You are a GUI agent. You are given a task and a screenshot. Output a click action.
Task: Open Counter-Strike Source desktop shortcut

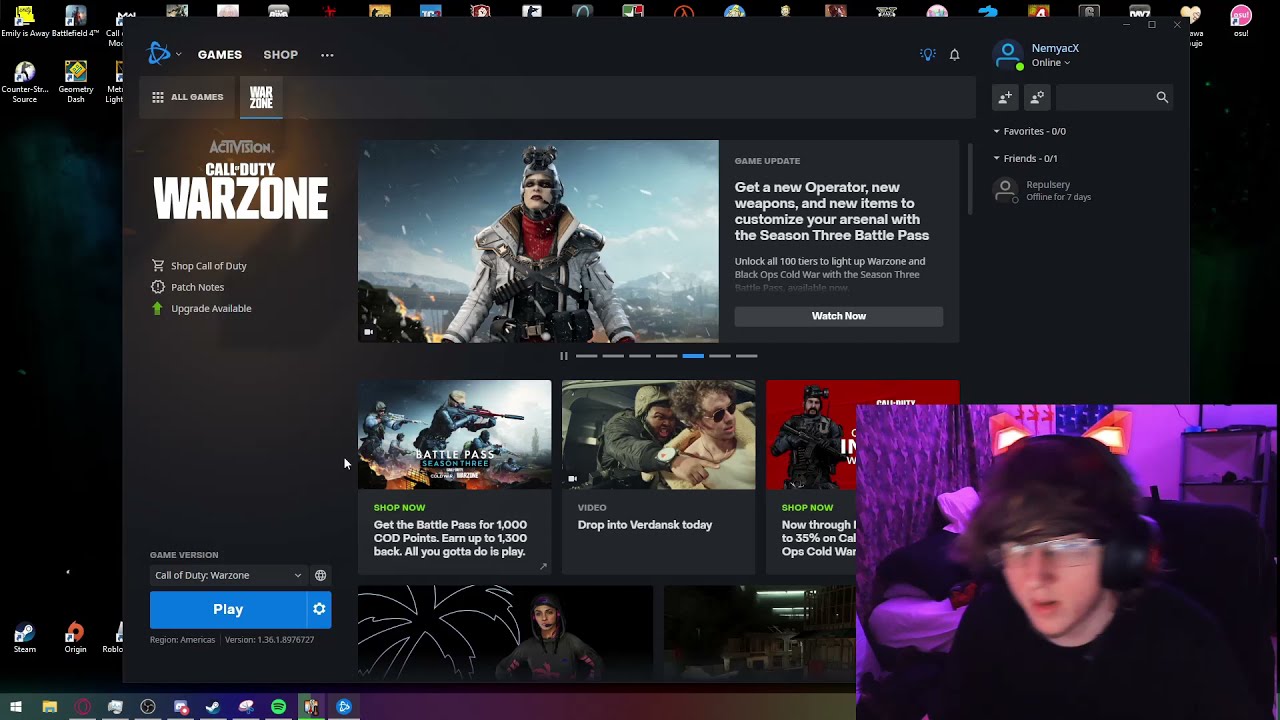pyautogui.click(x=25, y=82)
